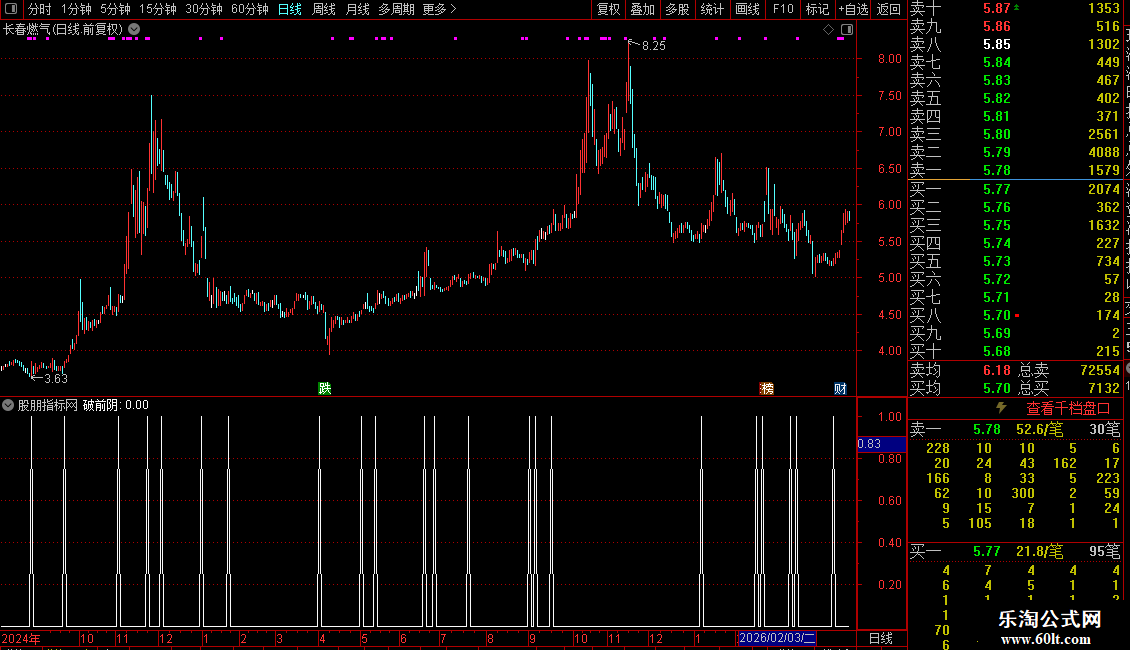Add stock to +自选 watchlist
The height and width of the screenshot is (650, 1130).
853,9
